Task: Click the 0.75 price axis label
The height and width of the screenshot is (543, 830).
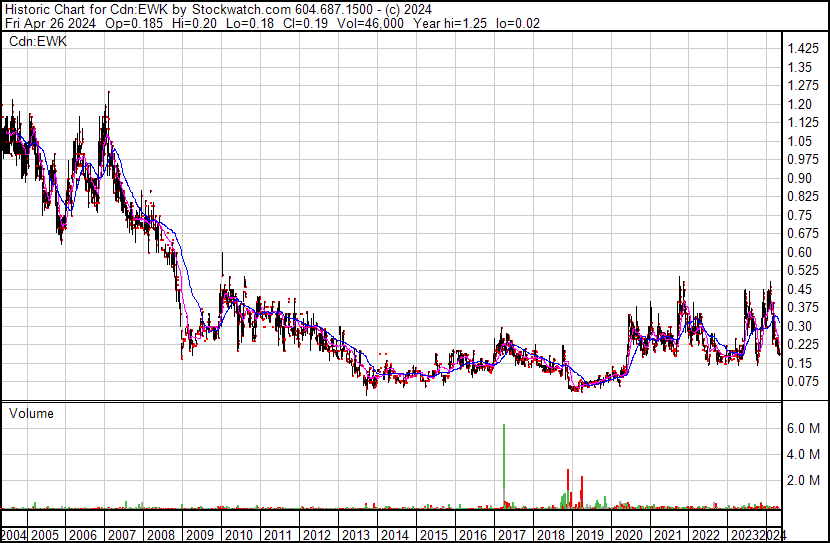Action: point(800,215)
